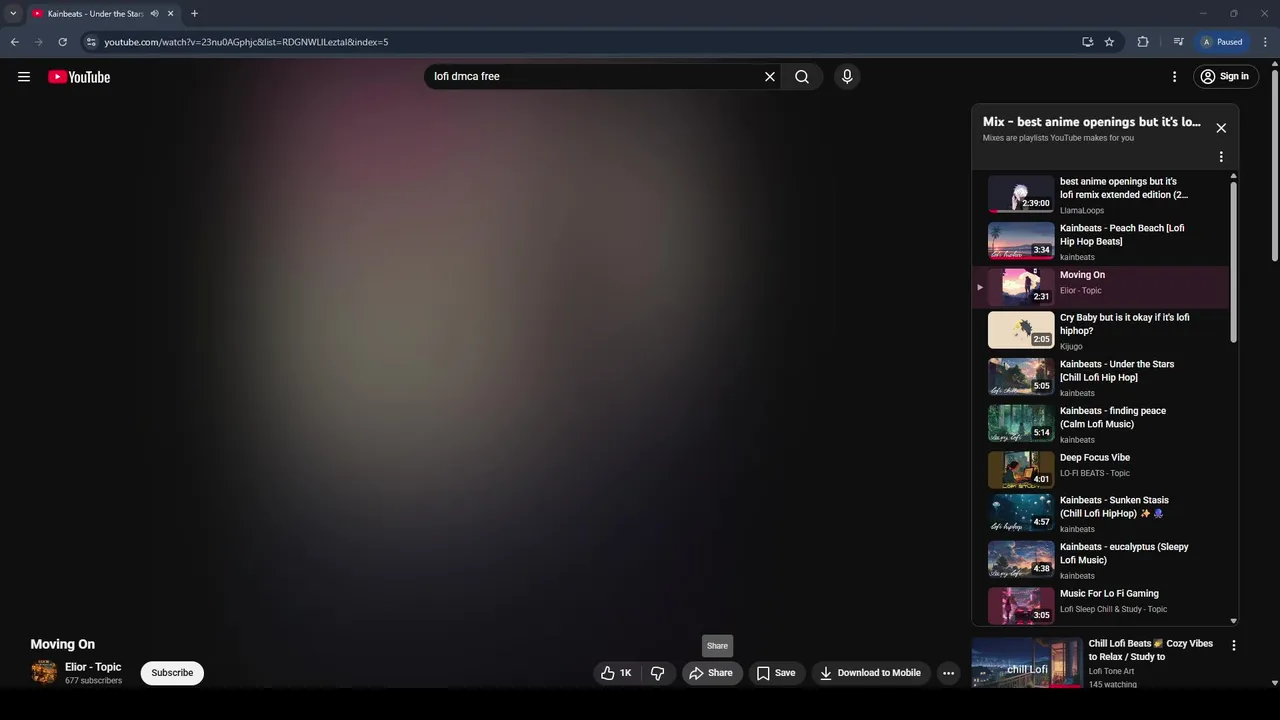
Task: Bookmark this page with star icon
Action: click(1109, 42)
